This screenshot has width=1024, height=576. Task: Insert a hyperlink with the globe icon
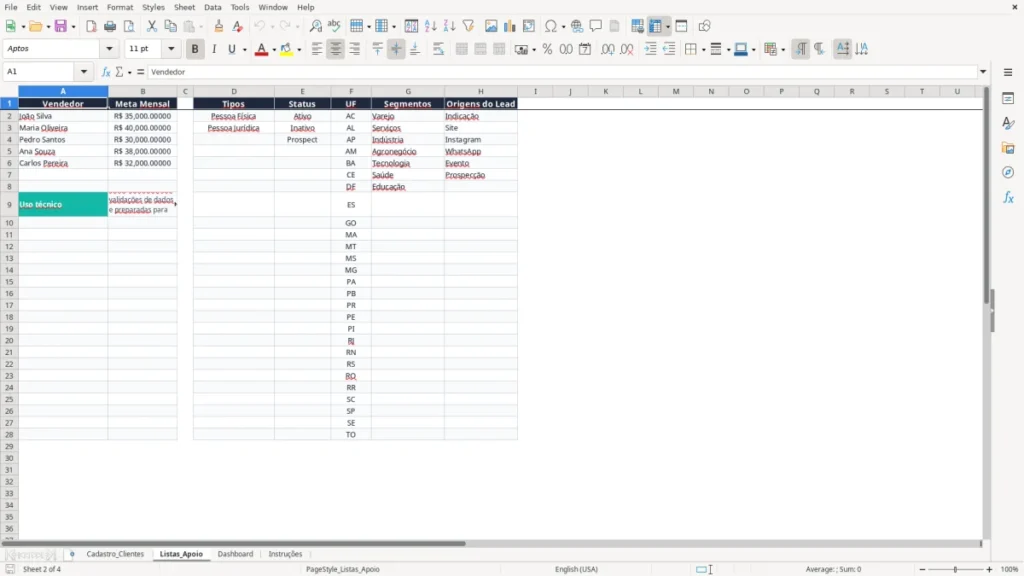coord(577,26)
